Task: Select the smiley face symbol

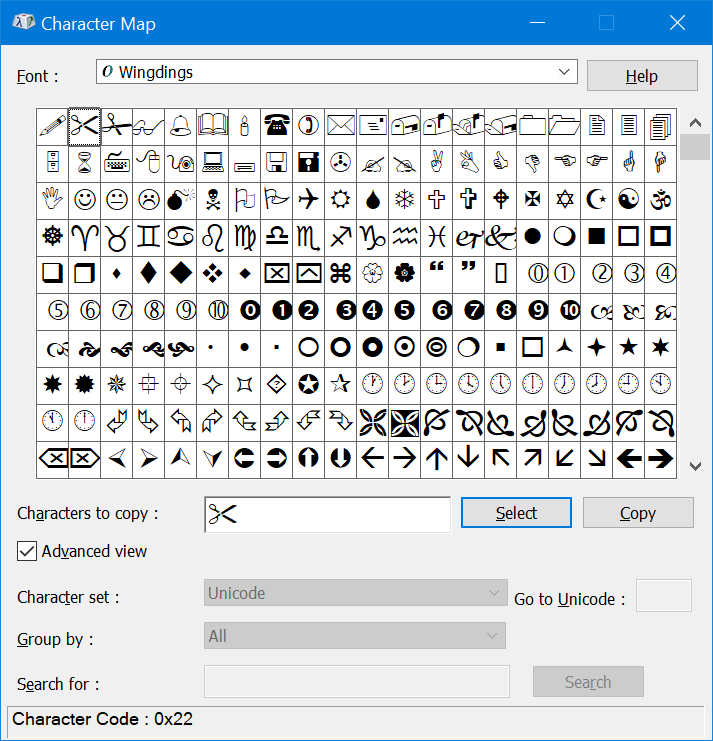Action: tap(84, 199)
